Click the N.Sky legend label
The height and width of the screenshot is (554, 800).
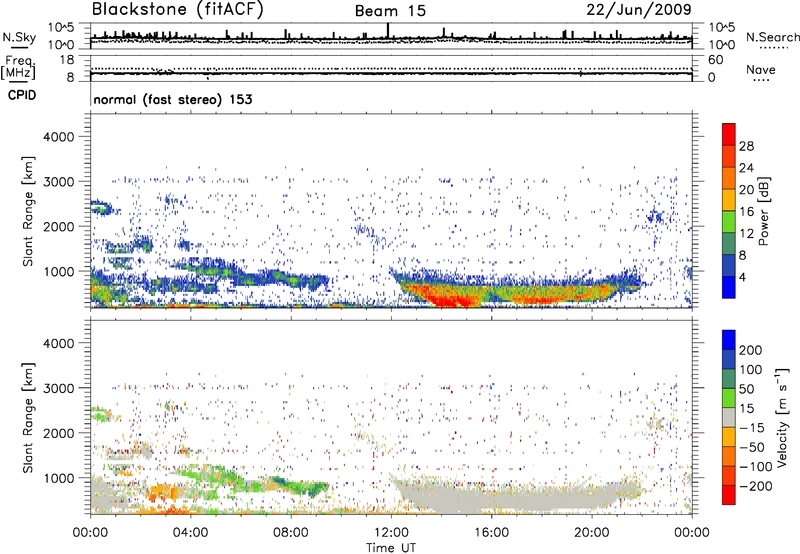19,37
